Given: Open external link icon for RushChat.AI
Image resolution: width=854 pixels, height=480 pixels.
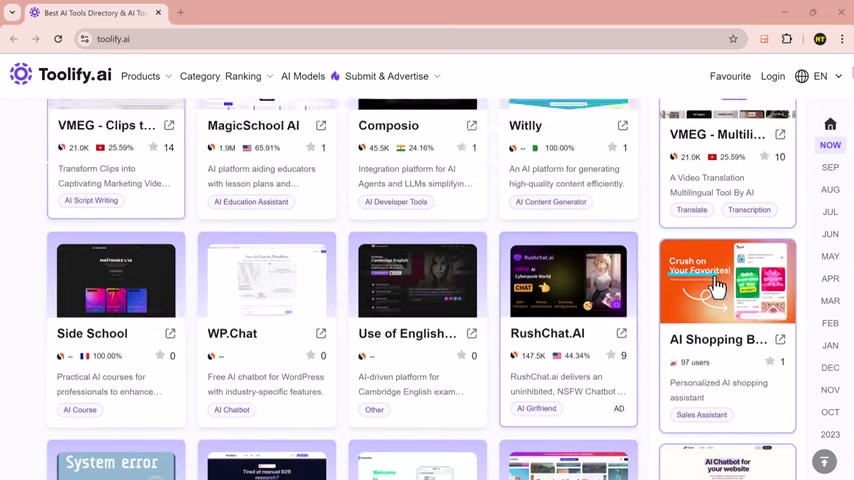Looking at the screenshot, I should tap(621, 333).
